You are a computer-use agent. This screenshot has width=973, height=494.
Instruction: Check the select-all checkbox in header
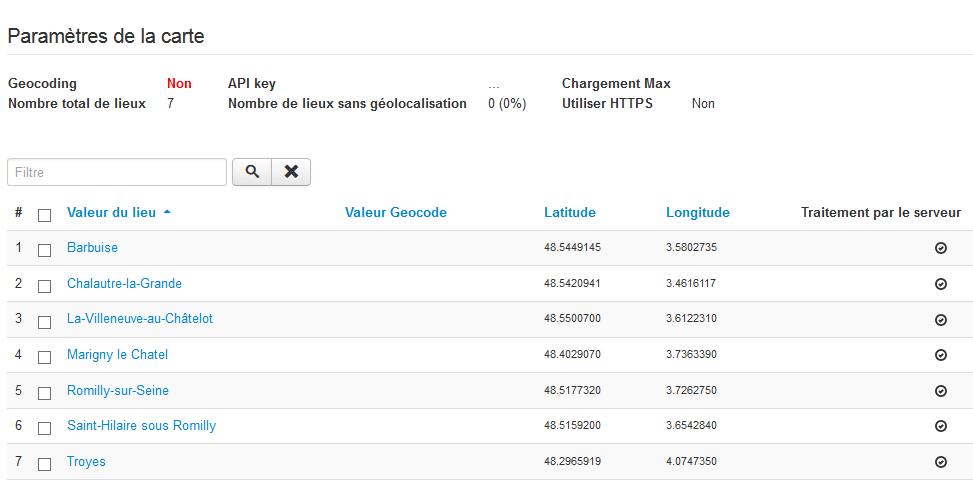[x=44, y=215]
